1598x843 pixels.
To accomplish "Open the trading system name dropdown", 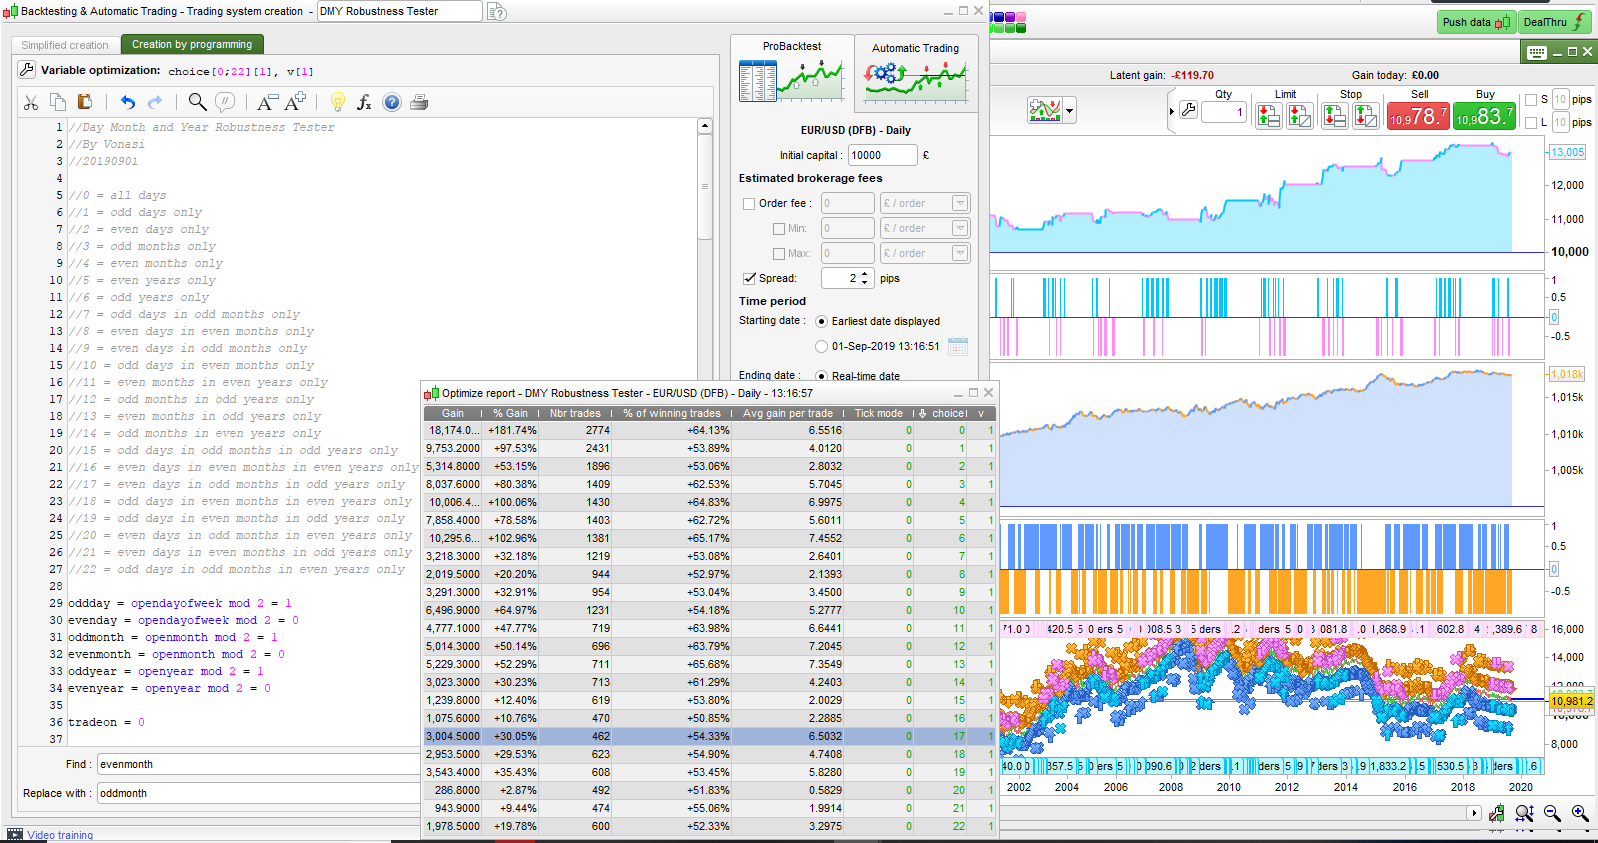I will coord(399,12).
